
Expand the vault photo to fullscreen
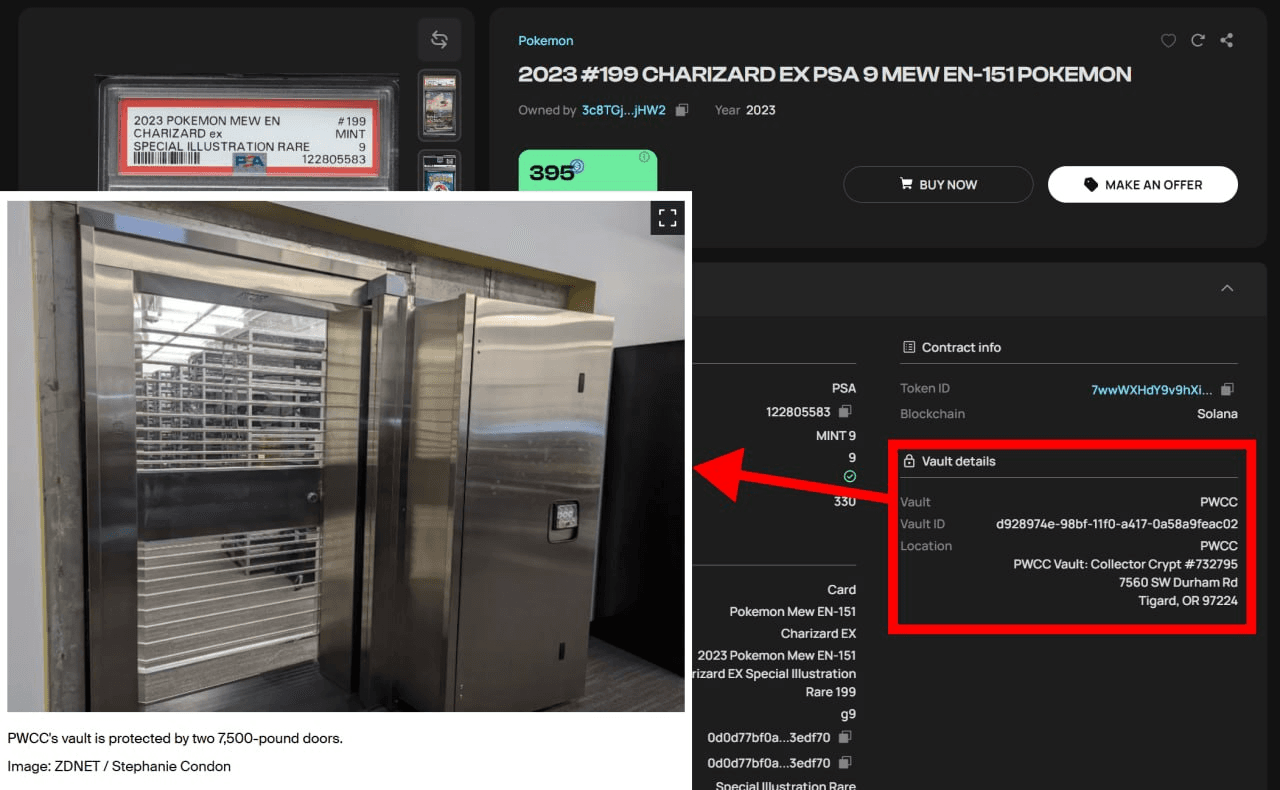[x=667, y=218]
